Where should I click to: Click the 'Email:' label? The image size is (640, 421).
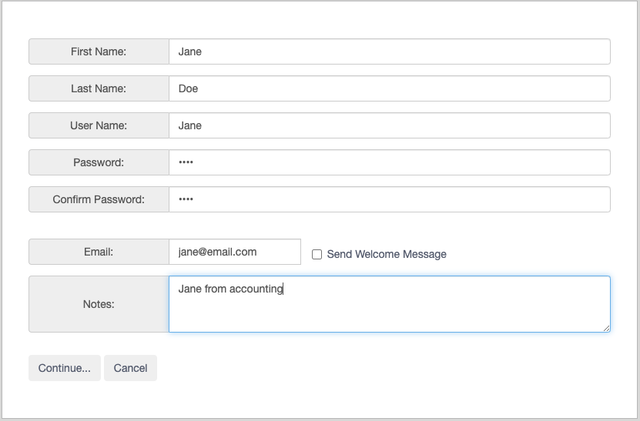pos(98,252)
